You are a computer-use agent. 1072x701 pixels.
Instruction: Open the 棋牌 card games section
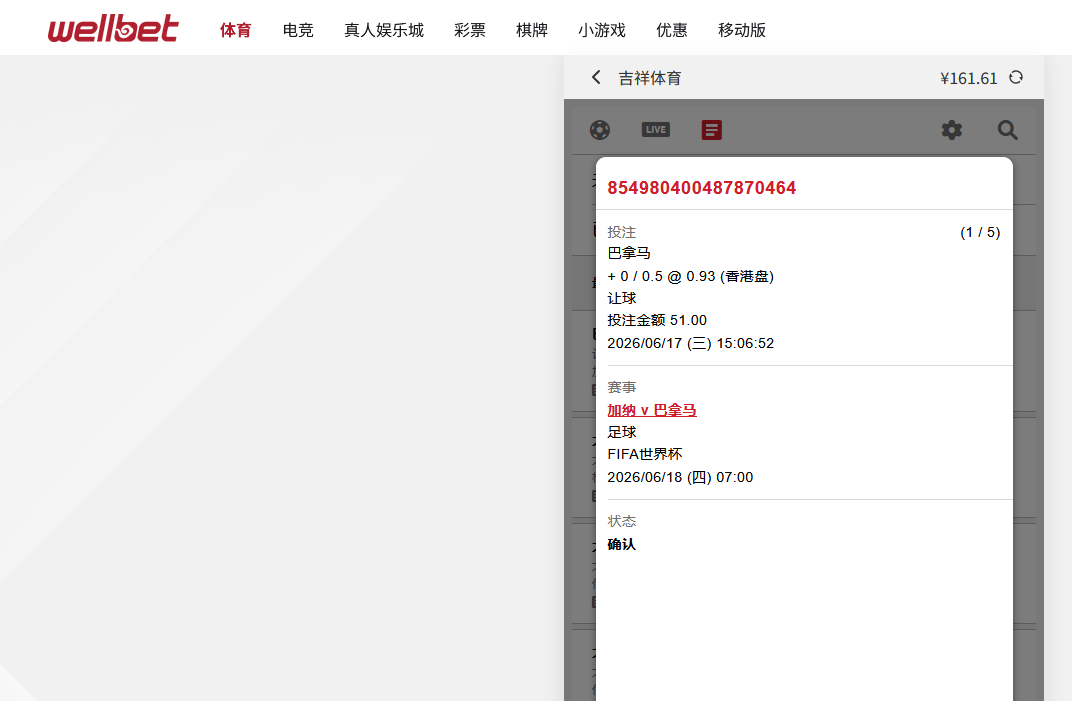(532, 30)
